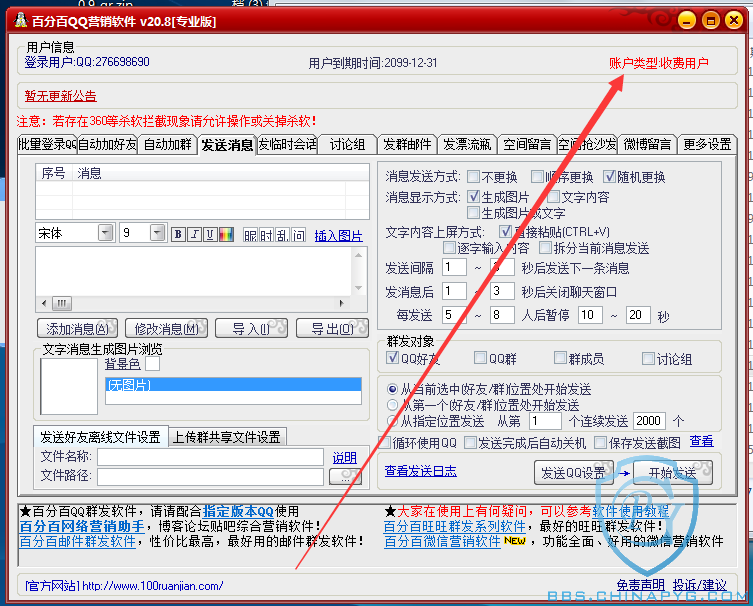Click the file path browse button
The image size is (753, 606).
(x=345, y=476)
